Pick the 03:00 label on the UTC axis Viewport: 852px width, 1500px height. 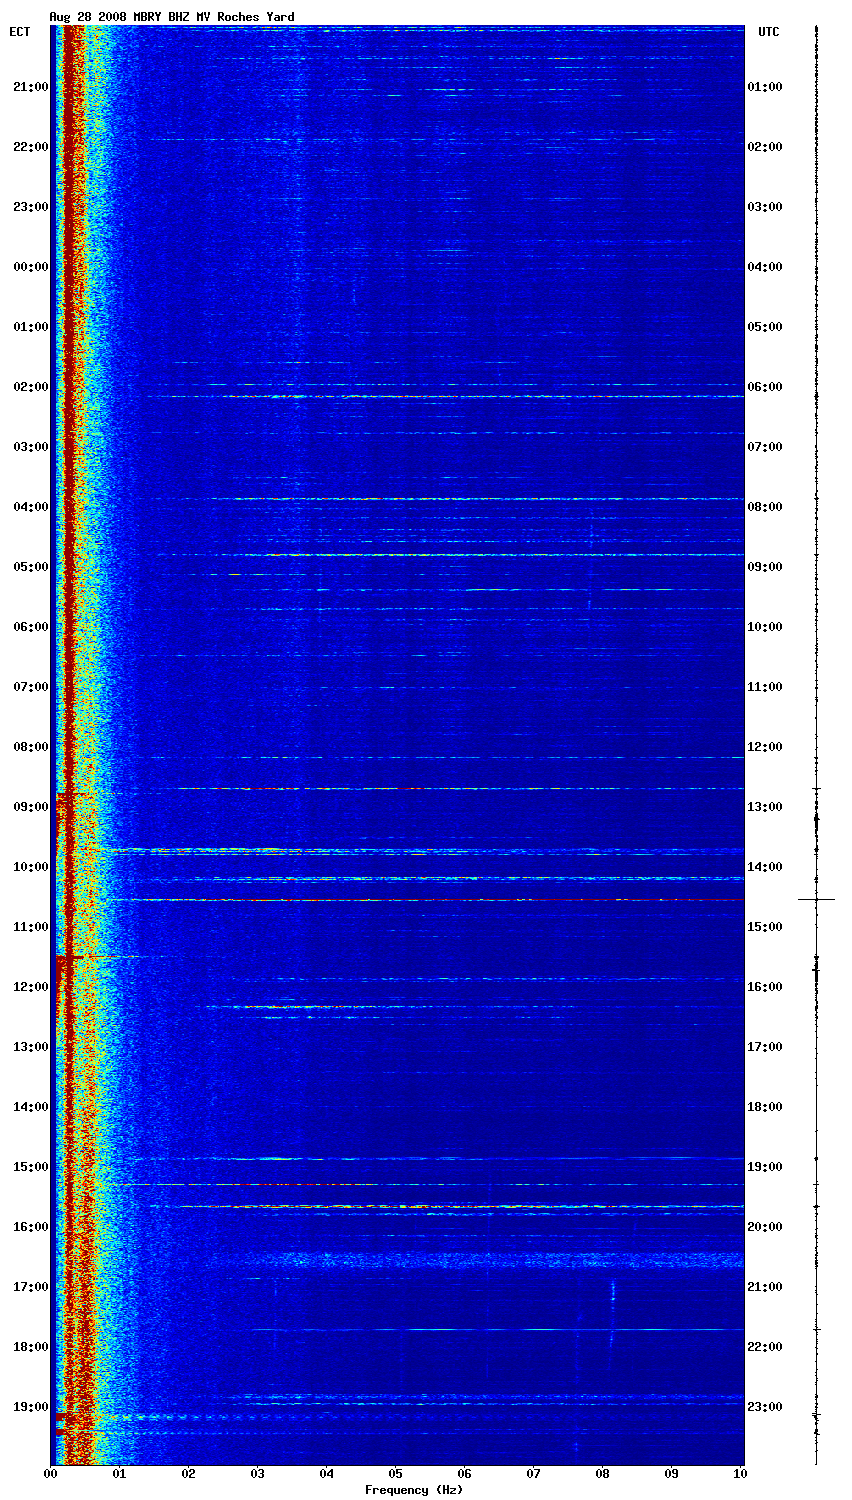pos(765,207)
